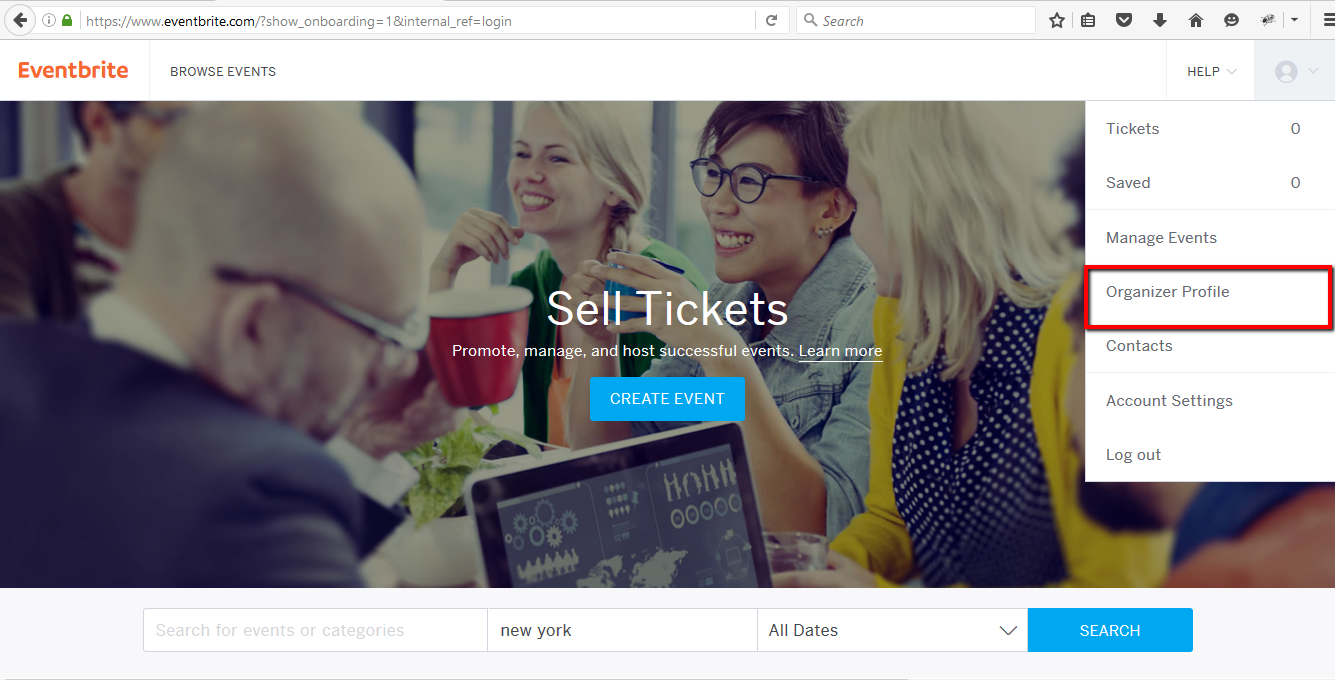Select Log out in the menu
1335x680 pixels.
point(1133,455)
